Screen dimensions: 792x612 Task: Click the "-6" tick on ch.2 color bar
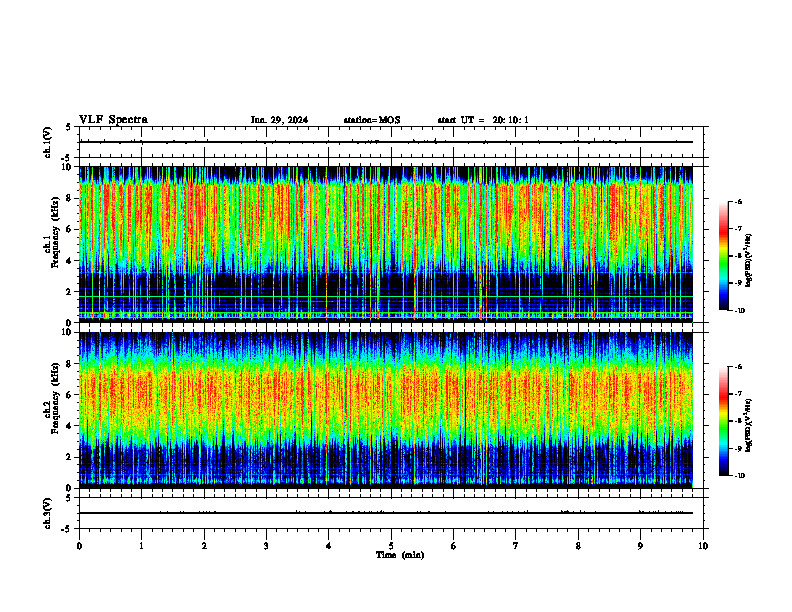[738, 367]
